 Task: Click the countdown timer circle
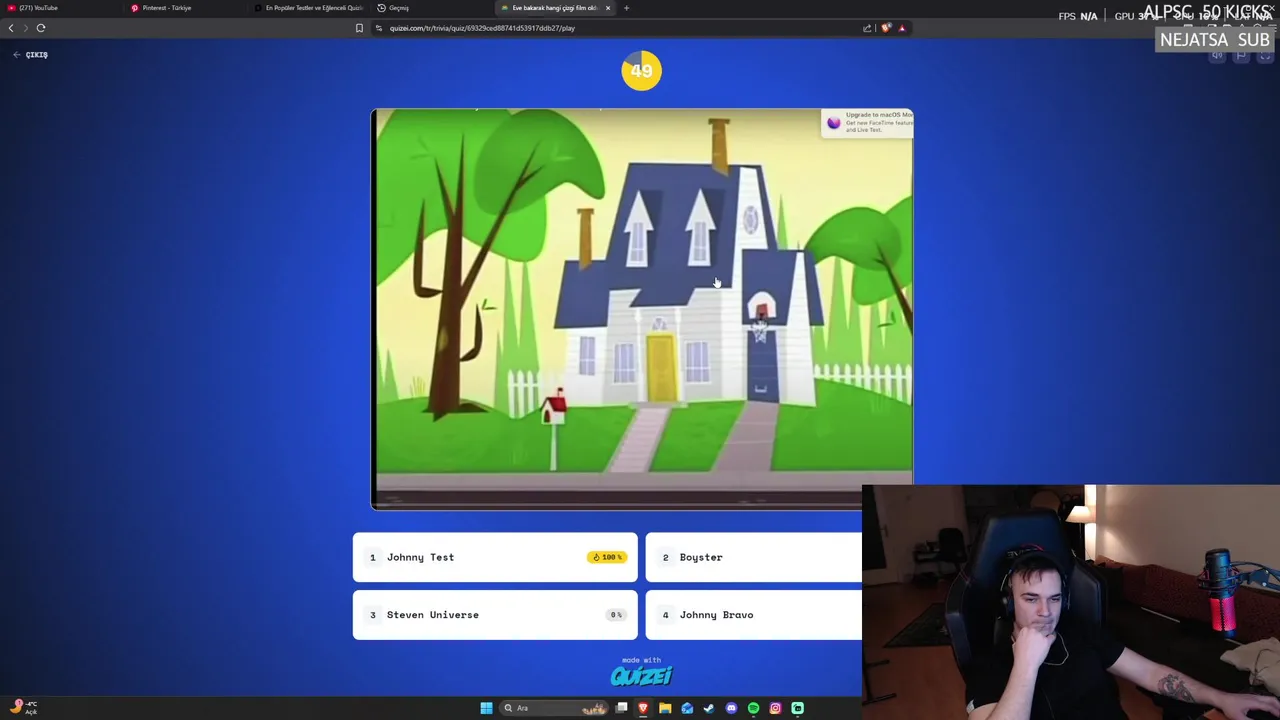[x=641, y=70]
